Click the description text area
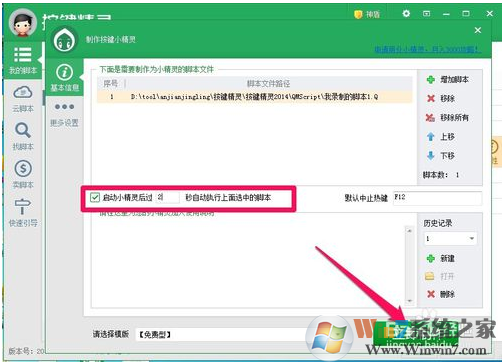The width and height of the screenshot is (503, 364). click(x=248, y=262)
